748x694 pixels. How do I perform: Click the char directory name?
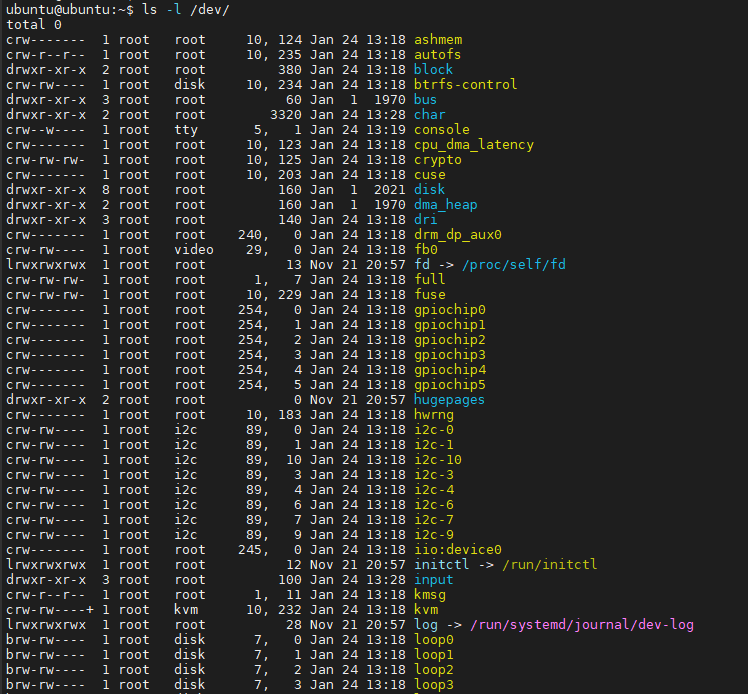430,114
